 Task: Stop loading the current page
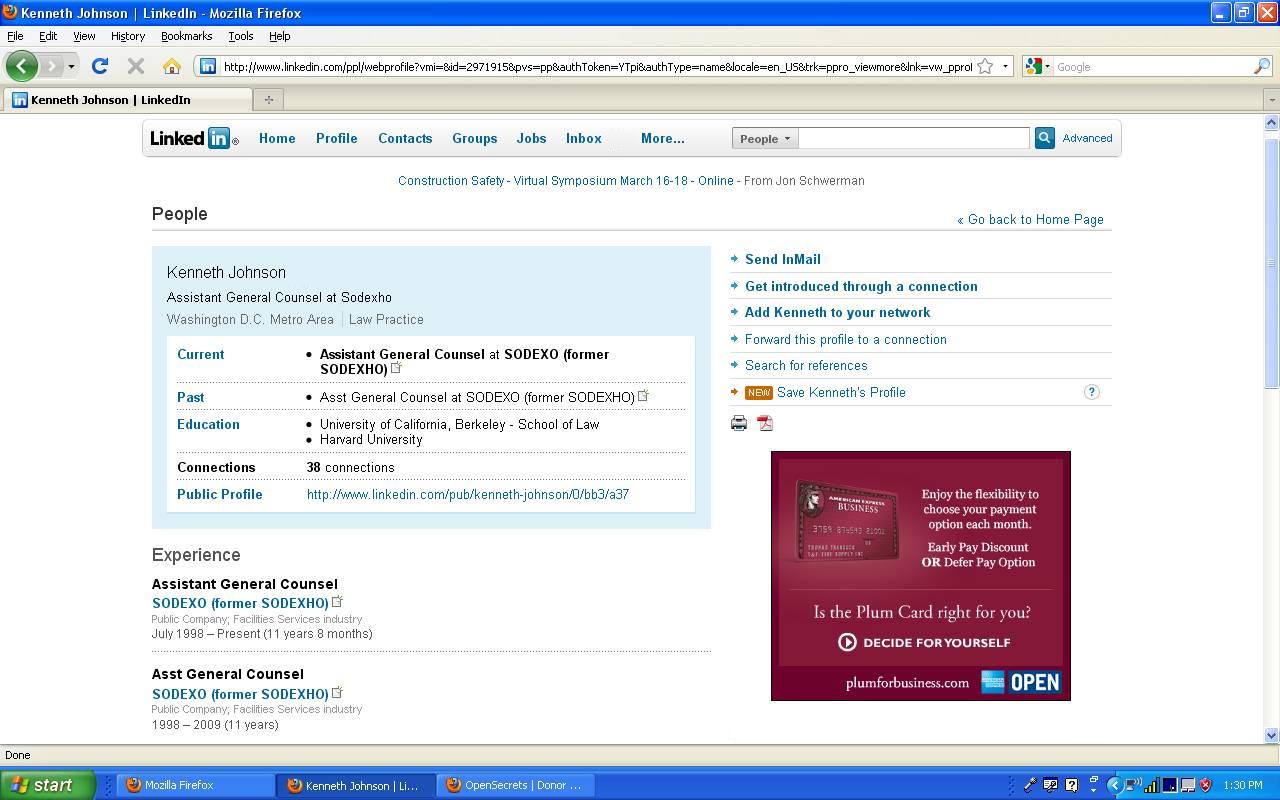point(135,66)
